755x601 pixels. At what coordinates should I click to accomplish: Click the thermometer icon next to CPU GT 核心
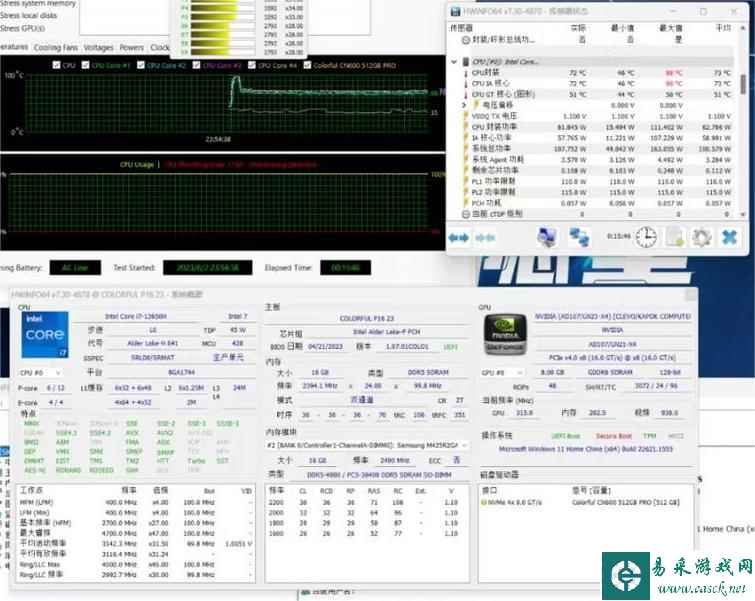(x=466, y=94)
